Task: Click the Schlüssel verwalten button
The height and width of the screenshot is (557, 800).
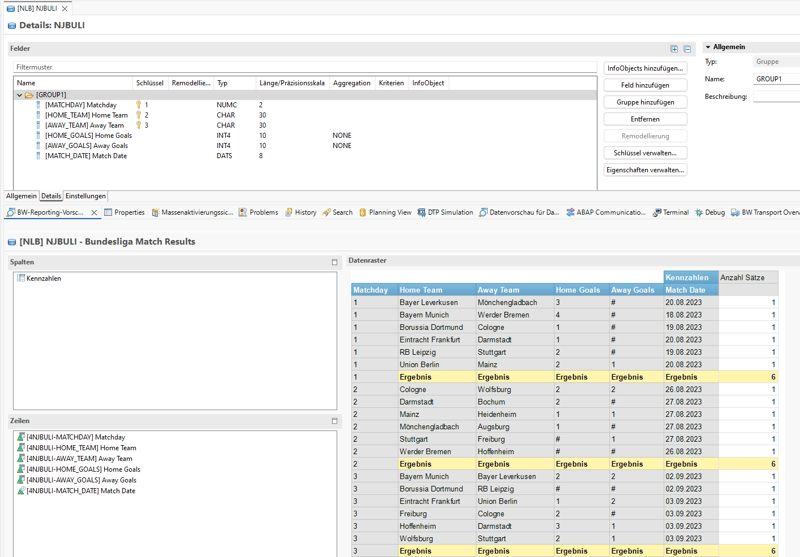Action: 645,153
